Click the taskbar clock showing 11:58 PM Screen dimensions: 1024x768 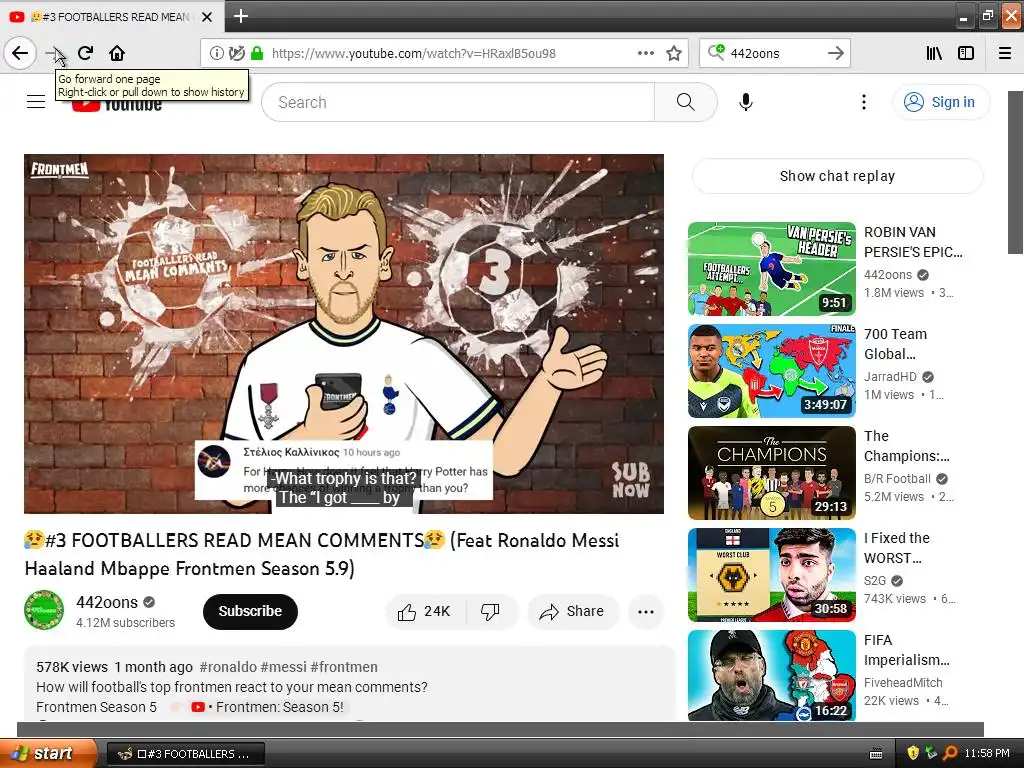[x=987, y=754]
